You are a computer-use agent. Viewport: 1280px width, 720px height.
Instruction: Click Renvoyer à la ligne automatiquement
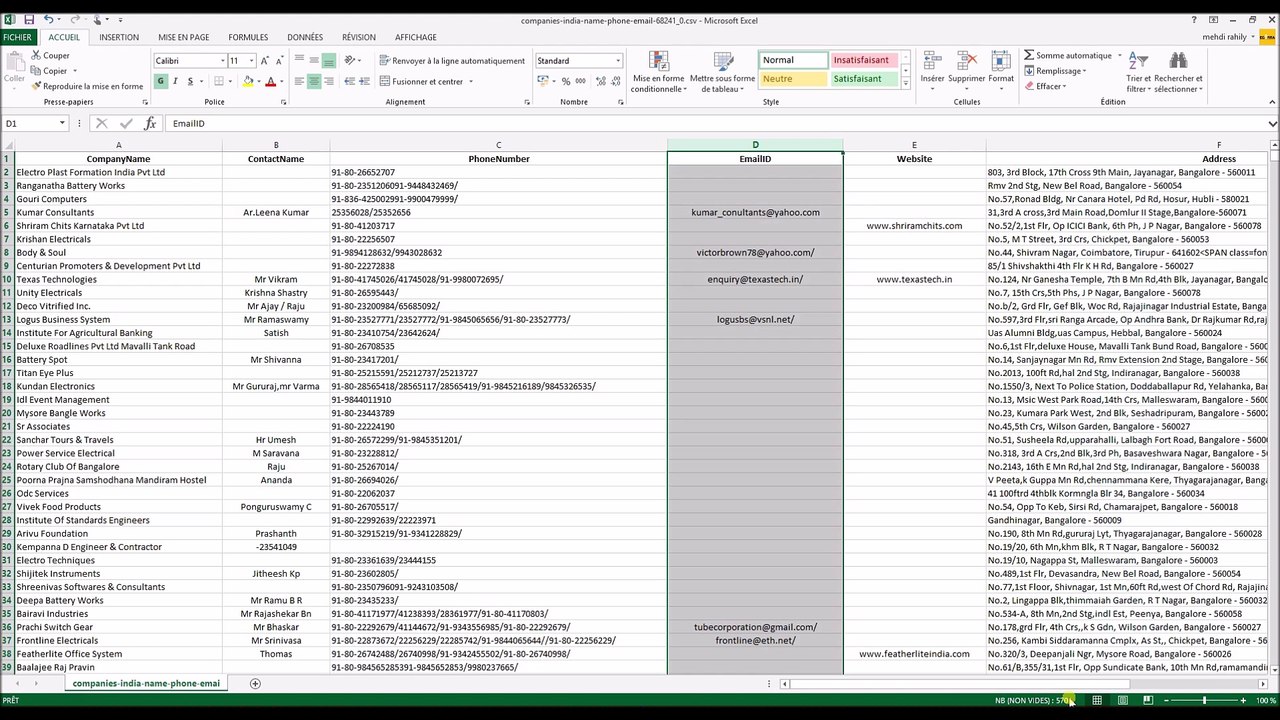click(451, 61)
